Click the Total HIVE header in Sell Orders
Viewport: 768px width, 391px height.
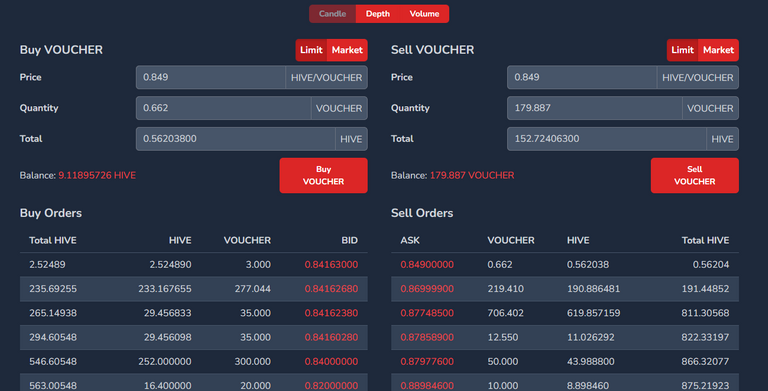pyautogui.click(x=705, y=241)
